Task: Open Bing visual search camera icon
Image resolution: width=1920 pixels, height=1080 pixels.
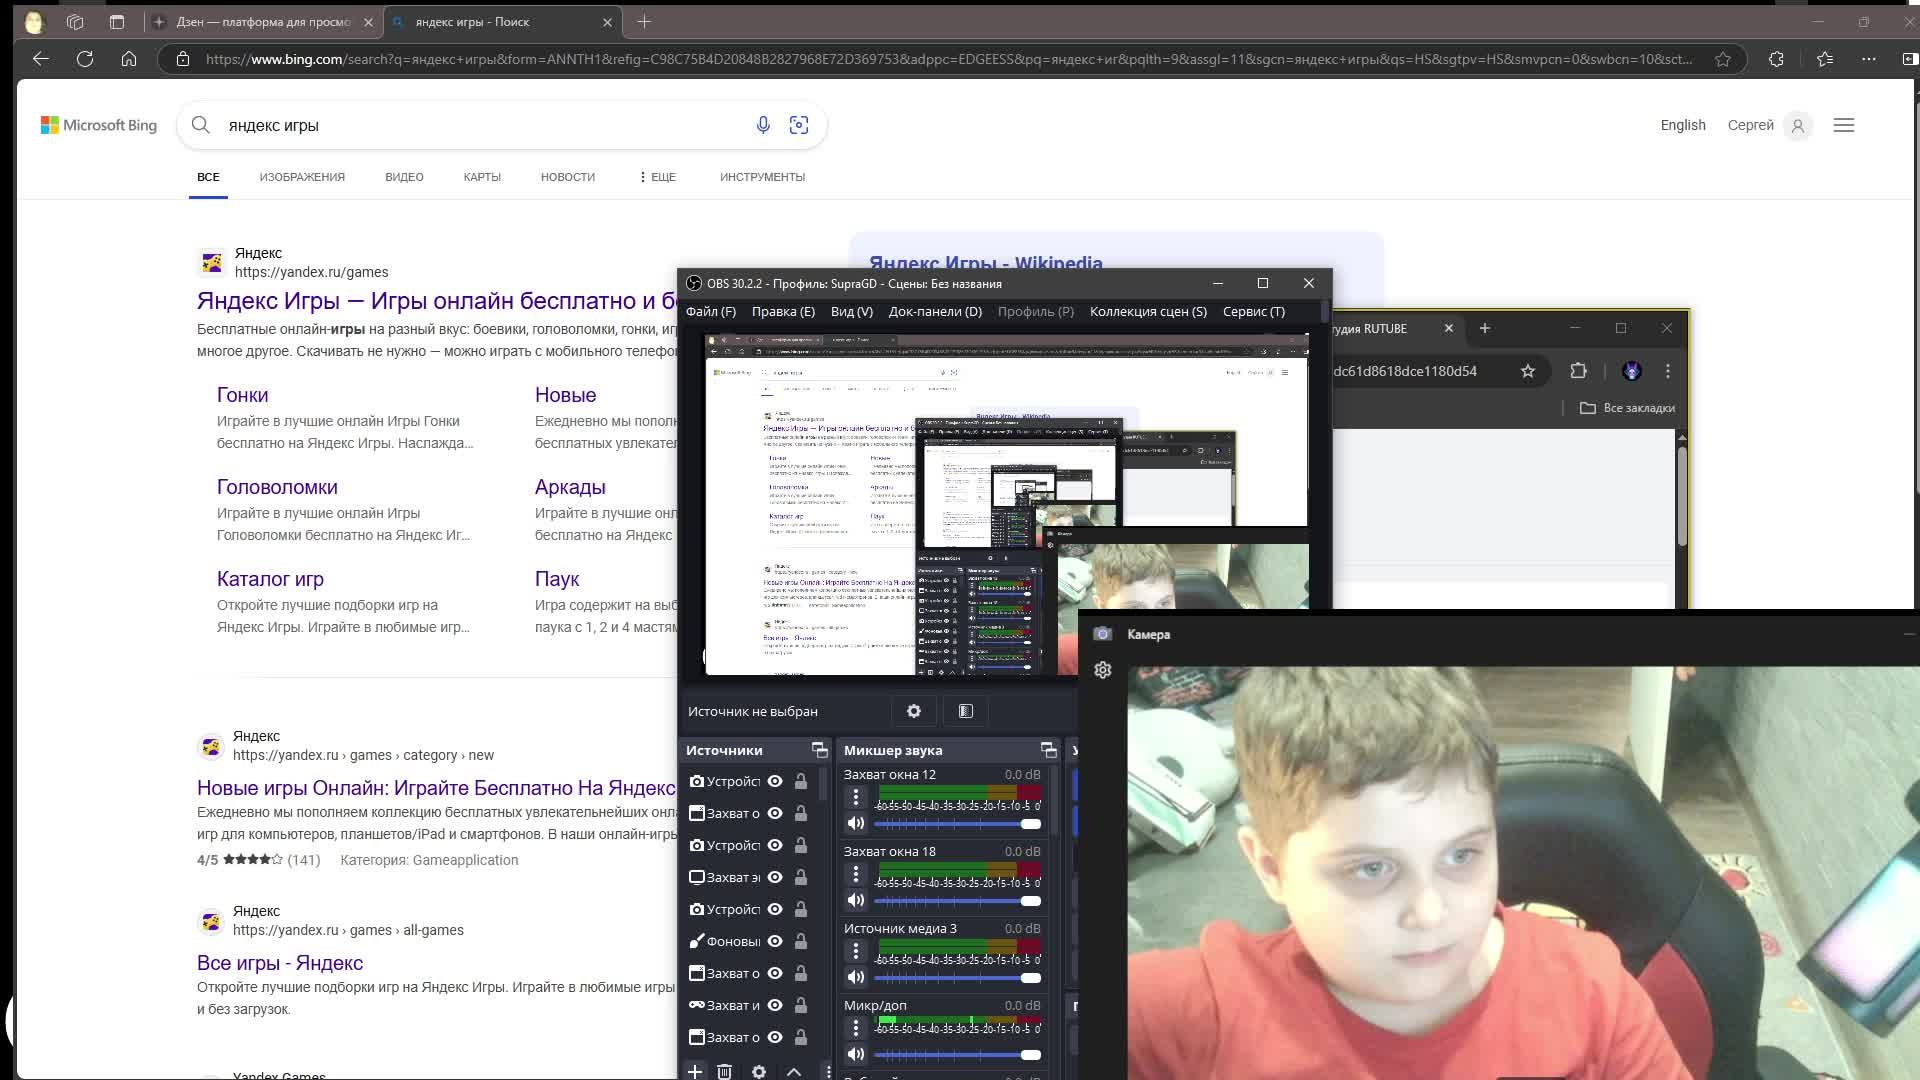Action: pyautogui.click(x=799, y=125)
